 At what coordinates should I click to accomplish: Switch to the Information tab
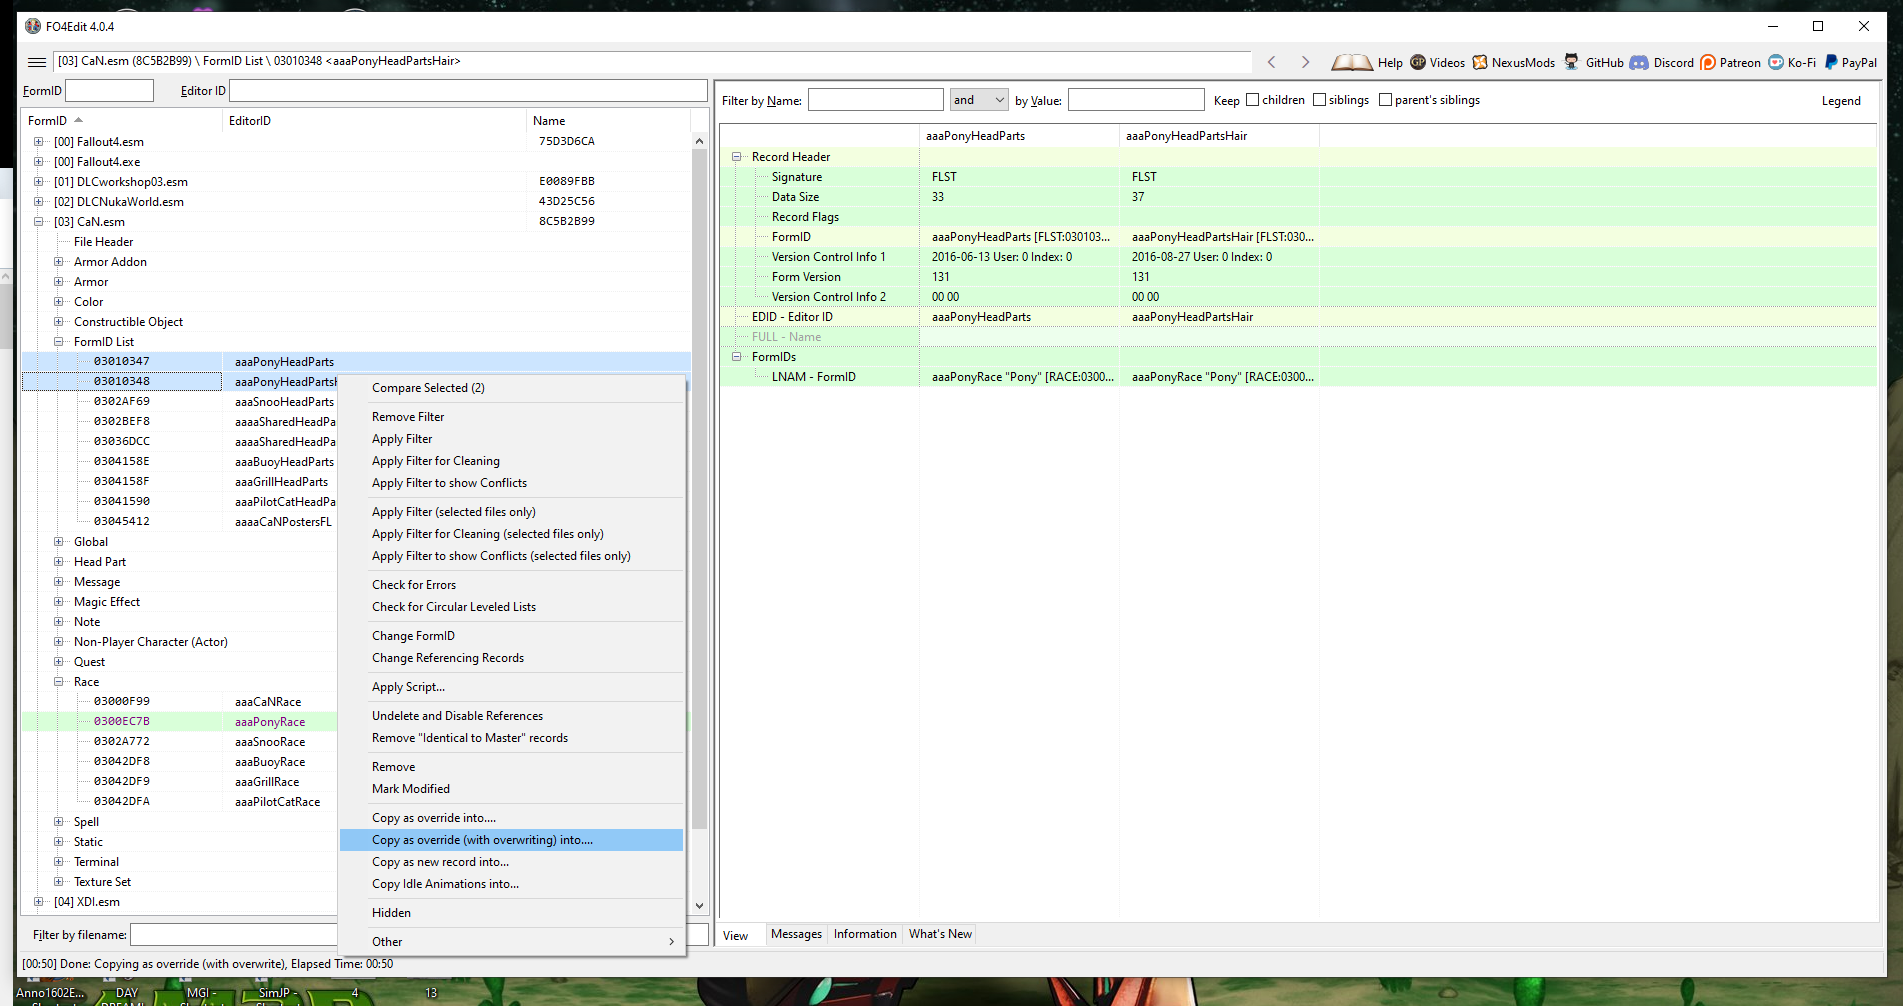(x=865, y=934)
